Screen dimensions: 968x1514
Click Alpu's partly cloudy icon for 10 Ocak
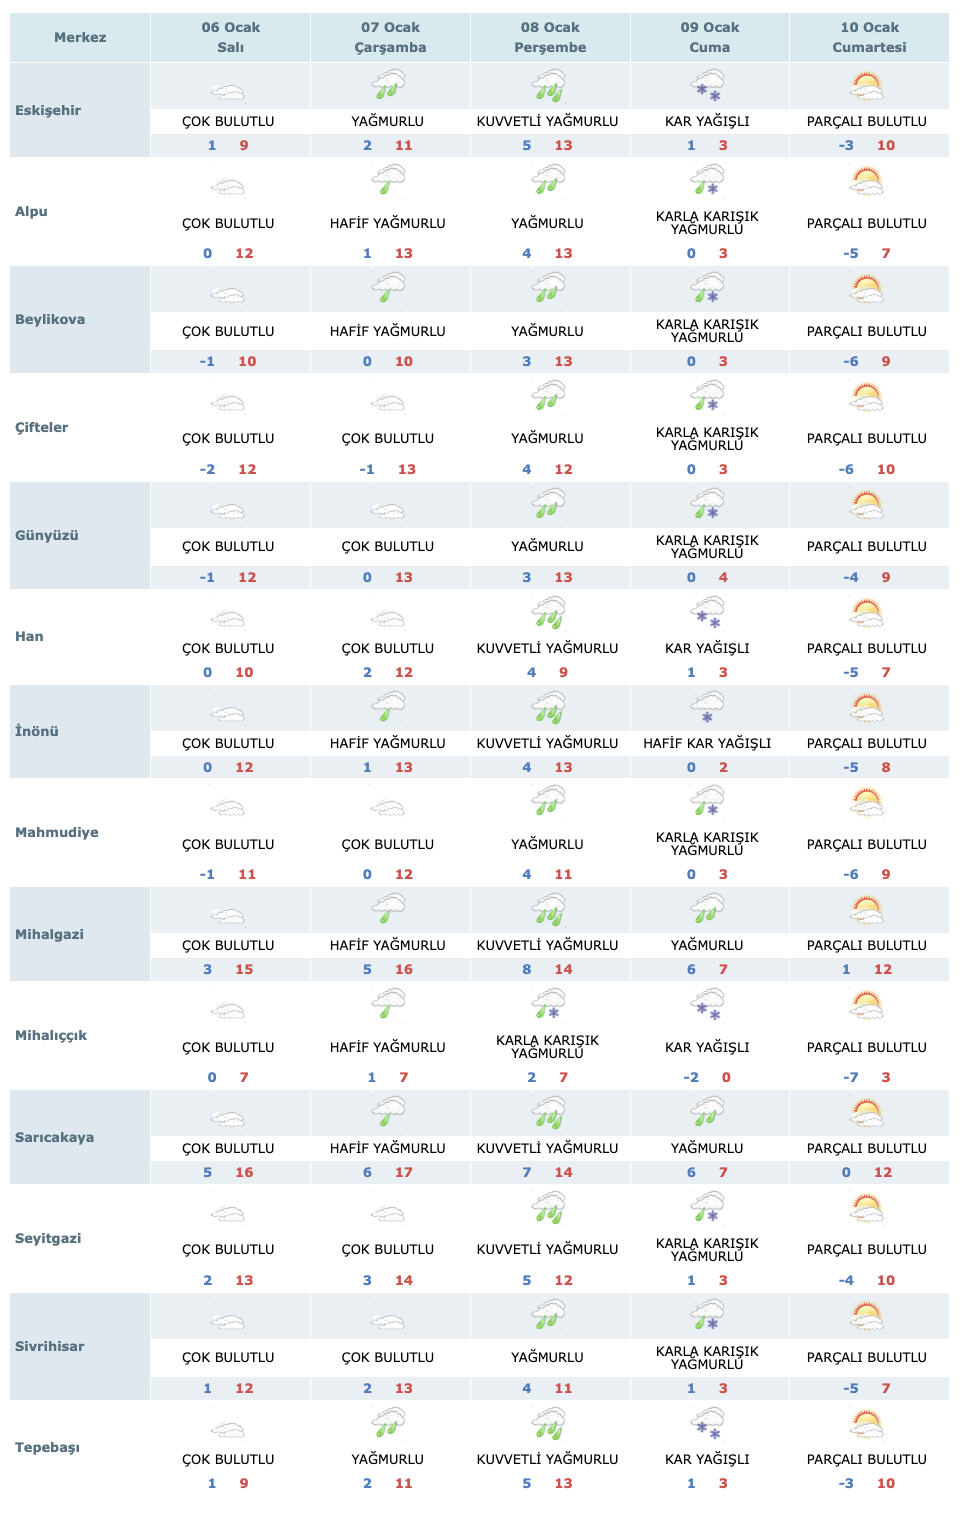click(x=867, y=183)
